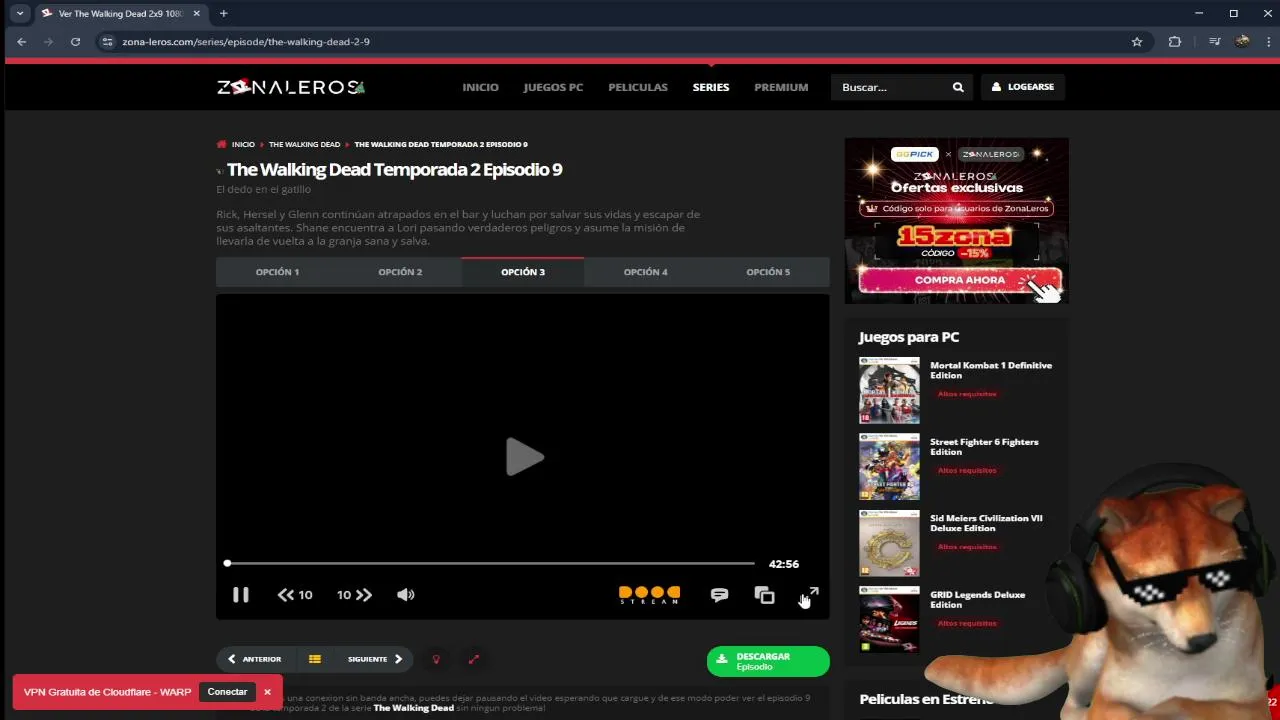Click the browser back arrow
The image size is (1280, 720).
(22, 42)
